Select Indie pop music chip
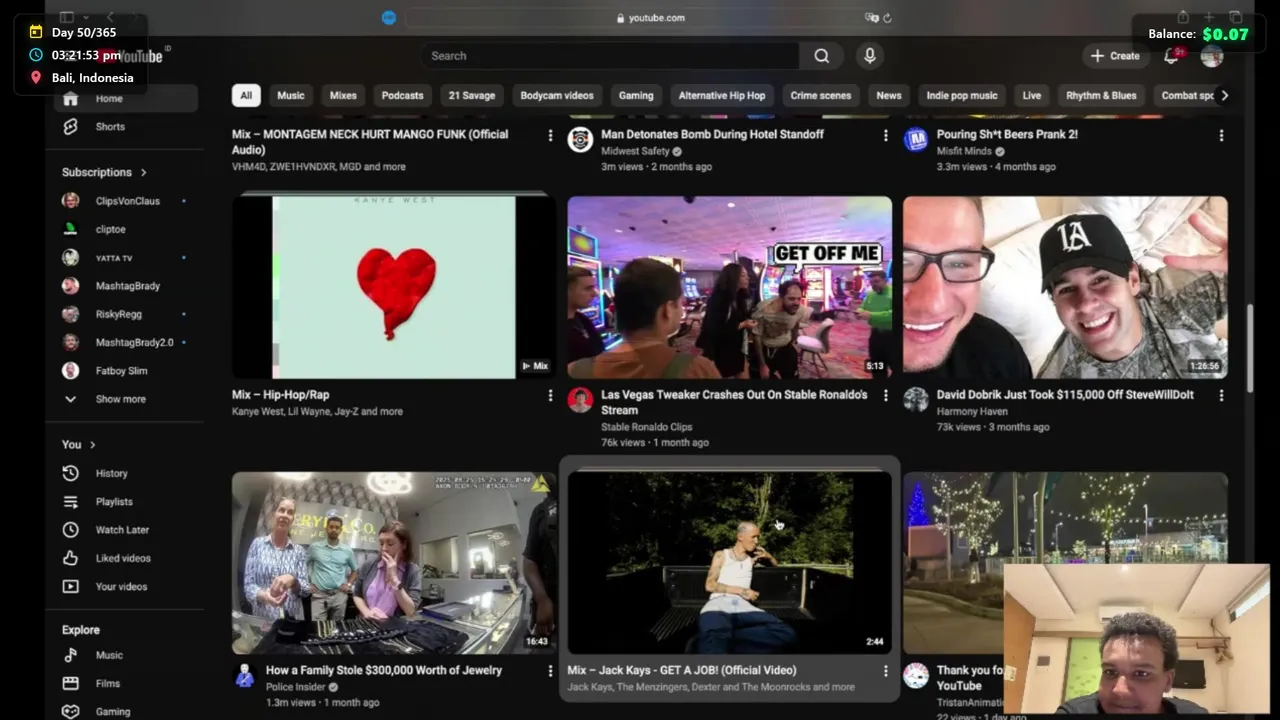 click(x=962, y=96)
